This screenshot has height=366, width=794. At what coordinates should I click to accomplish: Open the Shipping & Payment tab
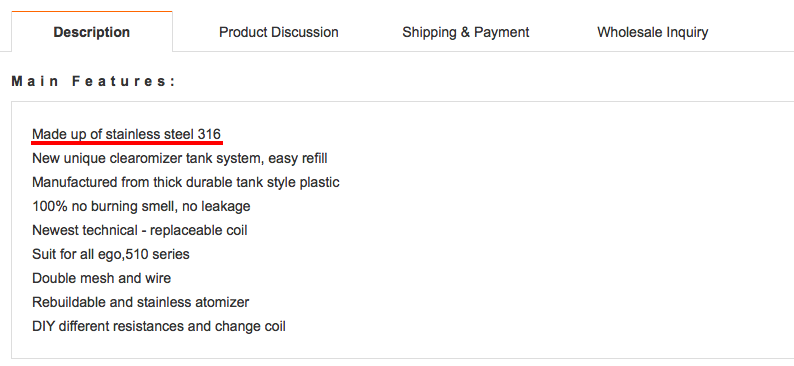465,32
